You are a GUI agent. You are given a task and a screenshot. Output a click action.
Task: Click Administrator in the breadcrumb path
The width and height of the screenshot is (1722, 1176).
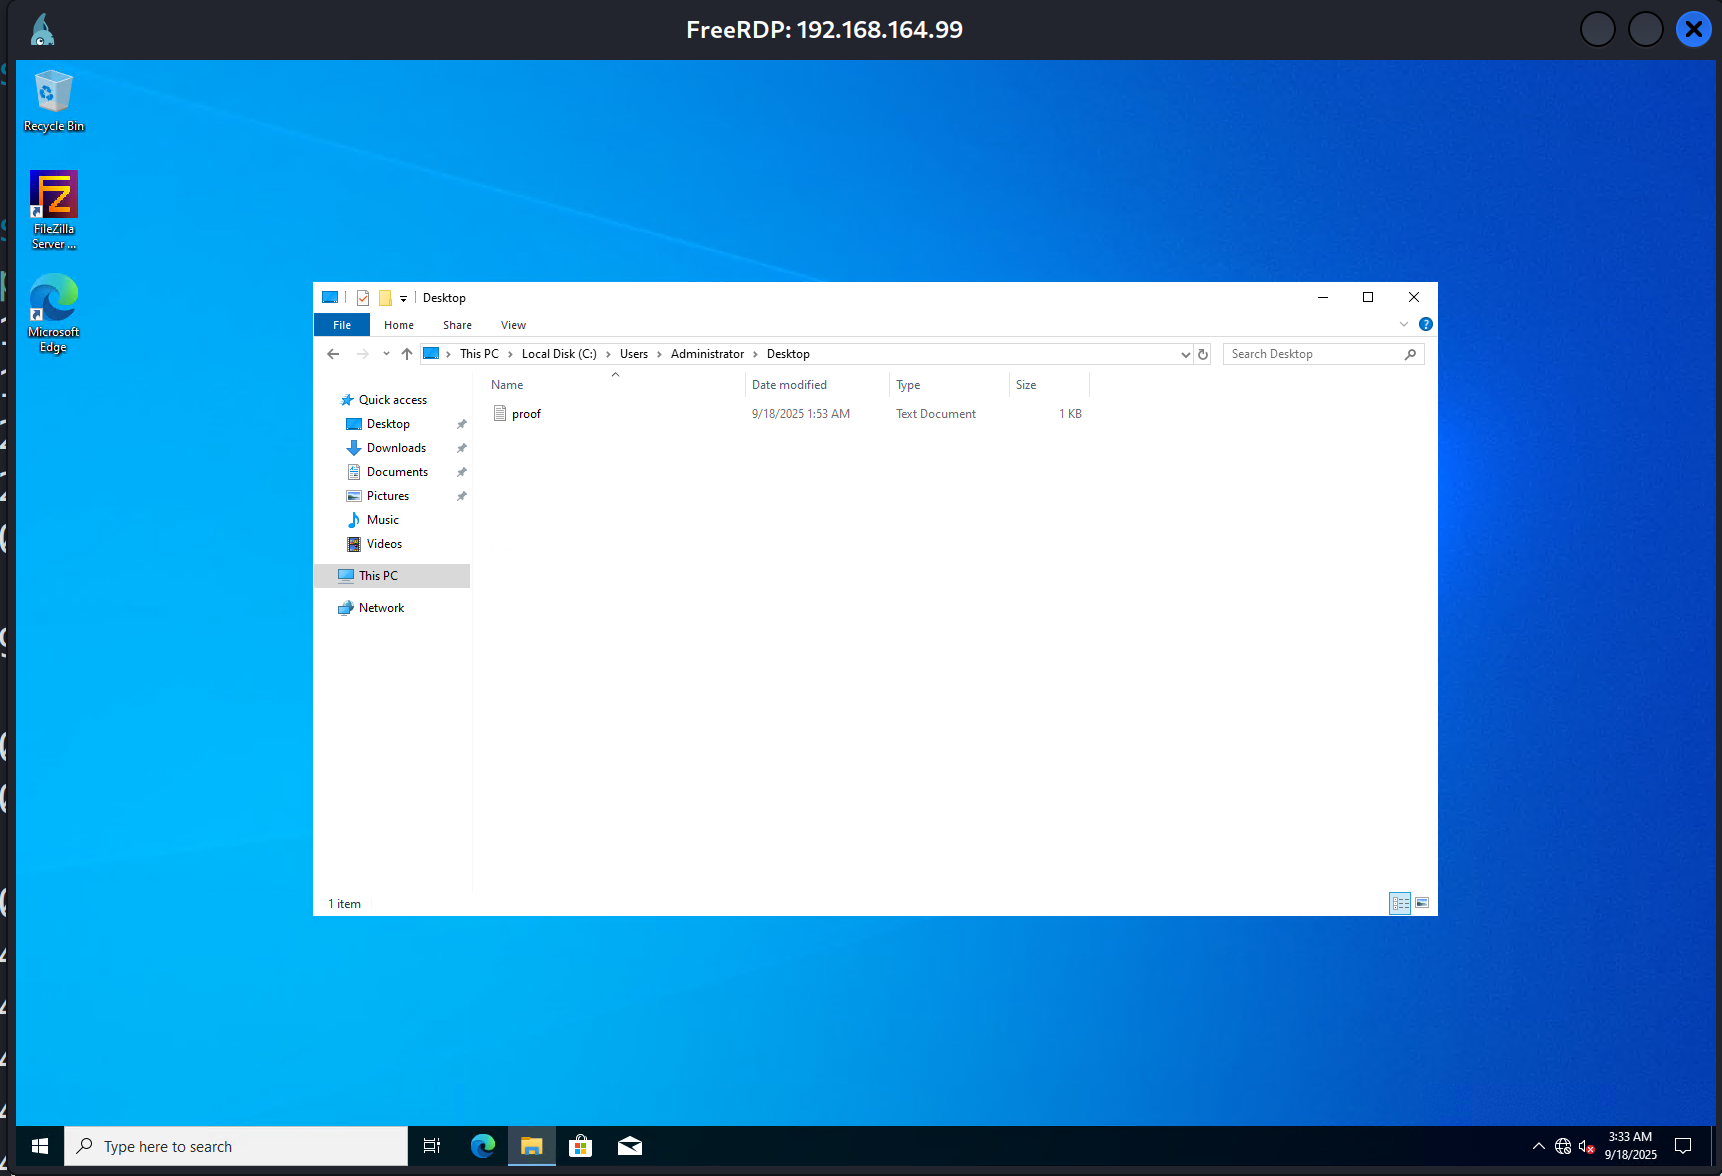[707, 354]
